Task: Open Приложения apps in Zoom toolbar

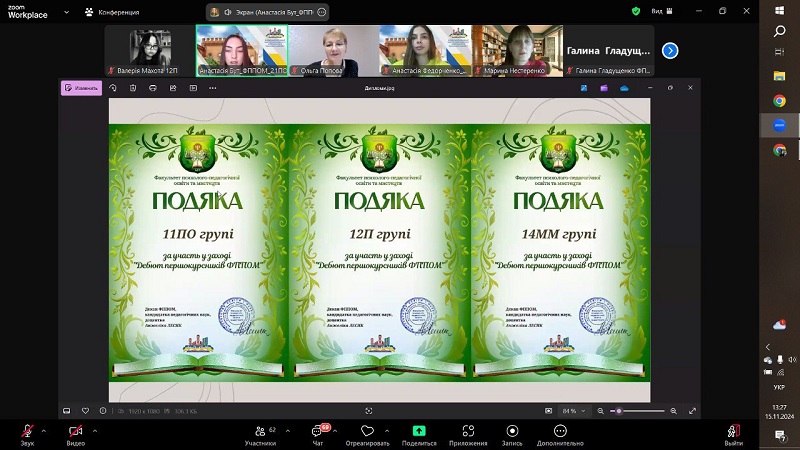Action: 468,435
